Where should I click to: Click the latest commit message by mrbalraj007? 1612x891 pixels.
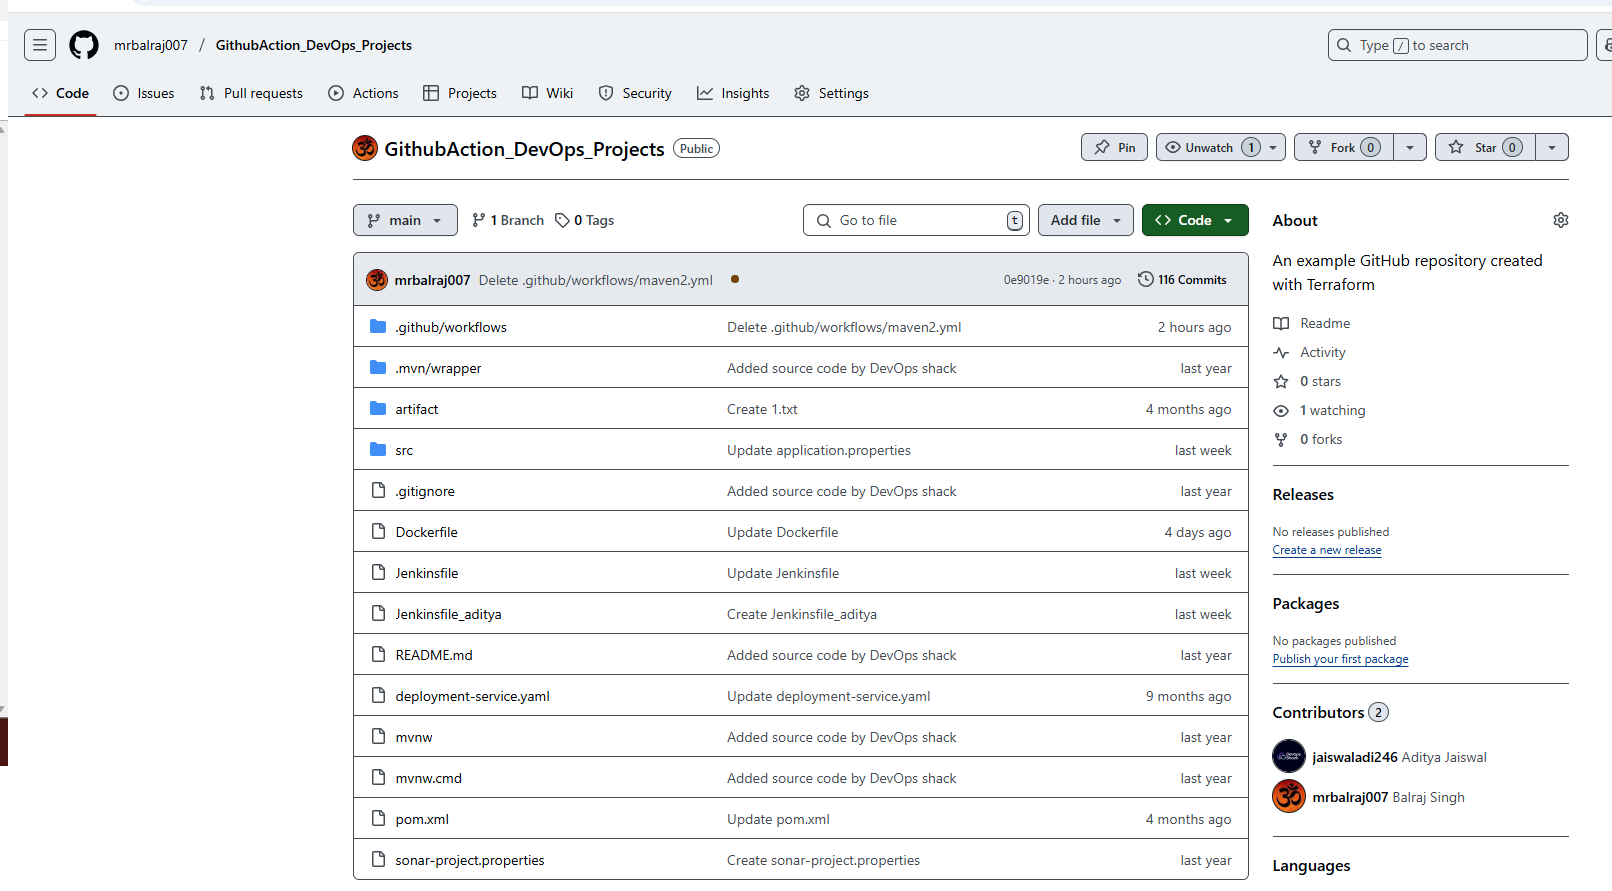coord(596,280)
